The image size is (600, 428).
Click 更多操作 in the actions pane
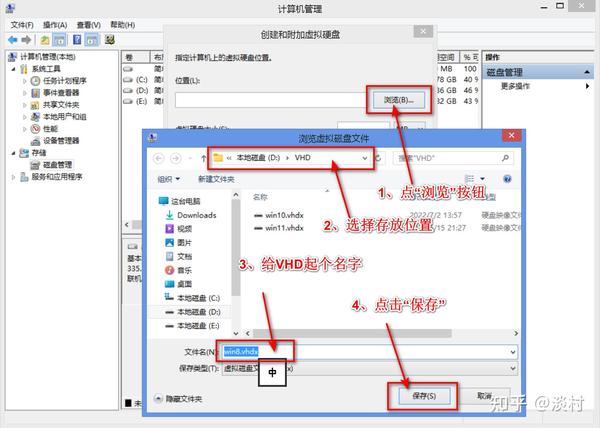tap(515, 86)
